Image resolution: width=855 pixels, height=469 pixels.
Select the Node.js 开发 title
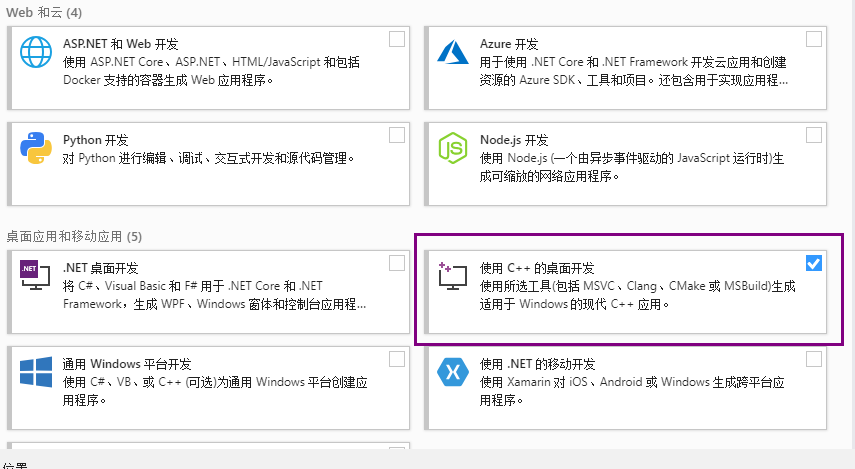(514, 140)
